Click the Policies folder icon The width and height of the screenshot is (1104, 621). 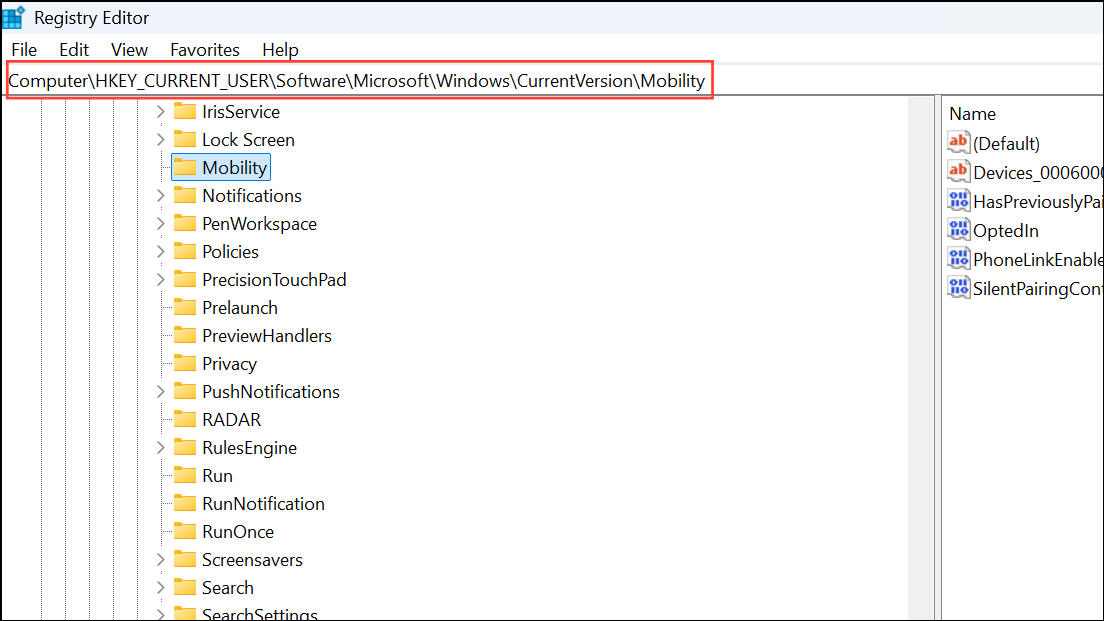(184, 251)
